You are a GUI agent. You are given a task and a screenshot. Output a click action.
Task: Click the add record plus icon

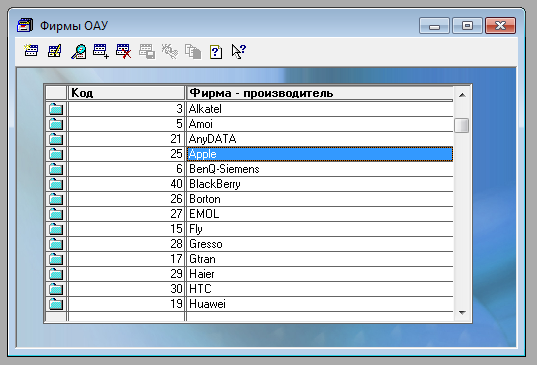pyautogui.click(x=101, y=51)
